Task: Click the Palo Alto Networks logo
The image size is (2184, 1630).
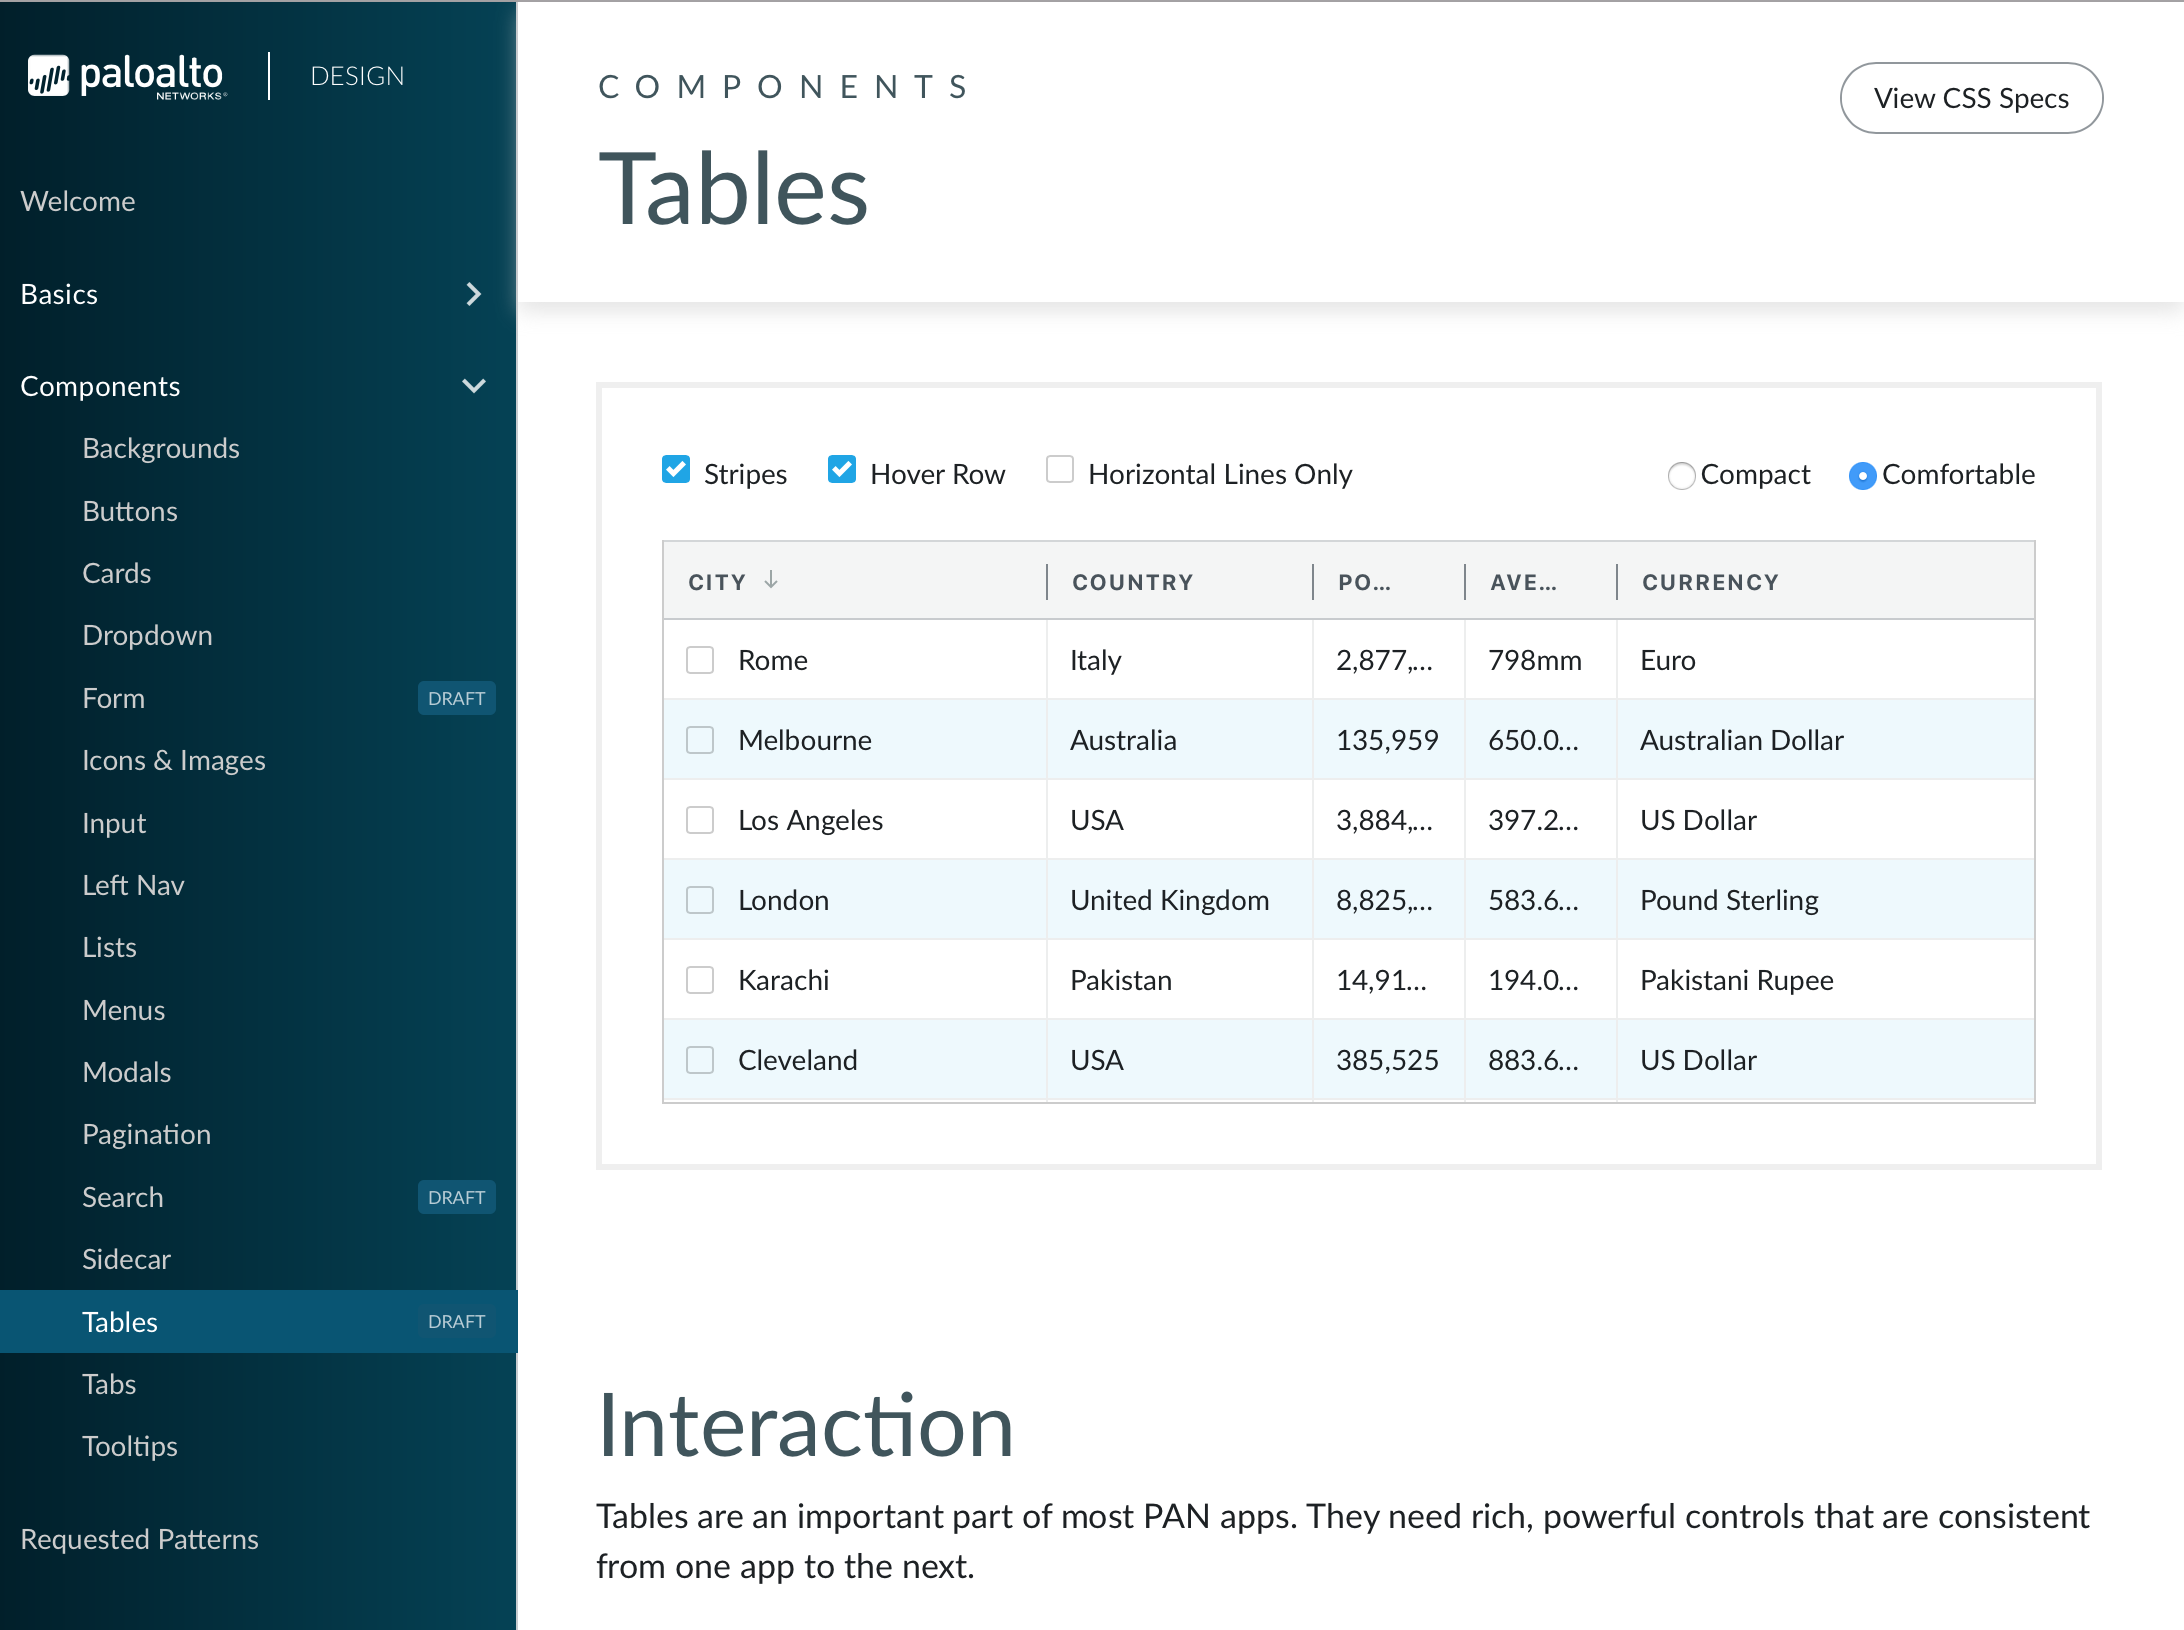Action: pos(127,77)
